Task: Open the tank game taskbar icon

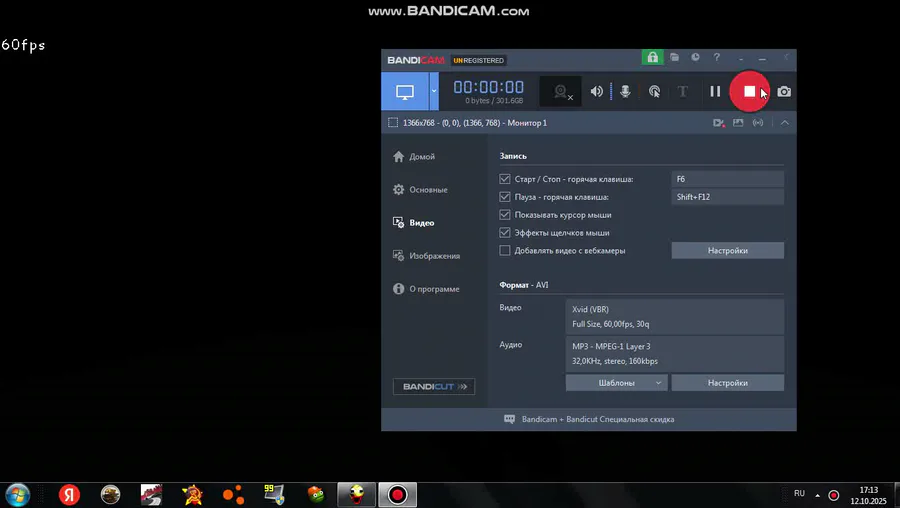Action: tap(110, 495)
